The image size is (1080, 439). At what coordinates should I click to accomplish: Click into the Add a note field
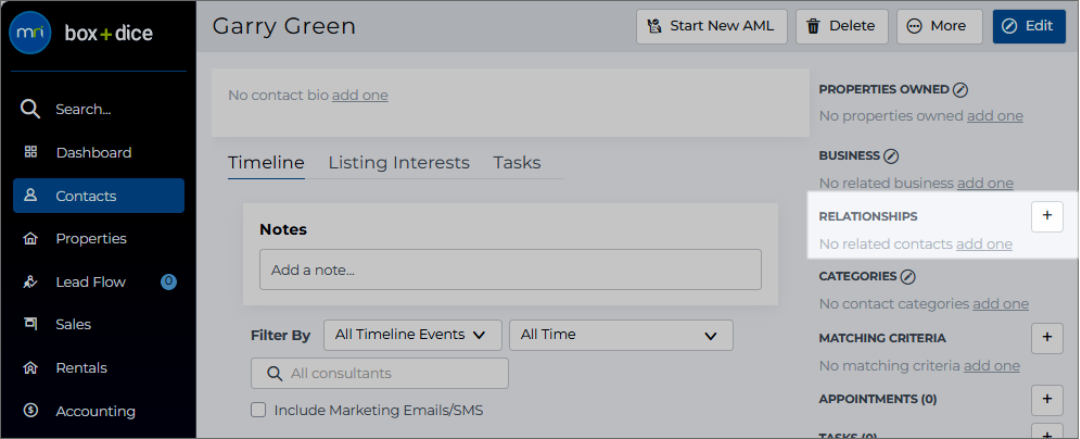(x=510, y=269)
